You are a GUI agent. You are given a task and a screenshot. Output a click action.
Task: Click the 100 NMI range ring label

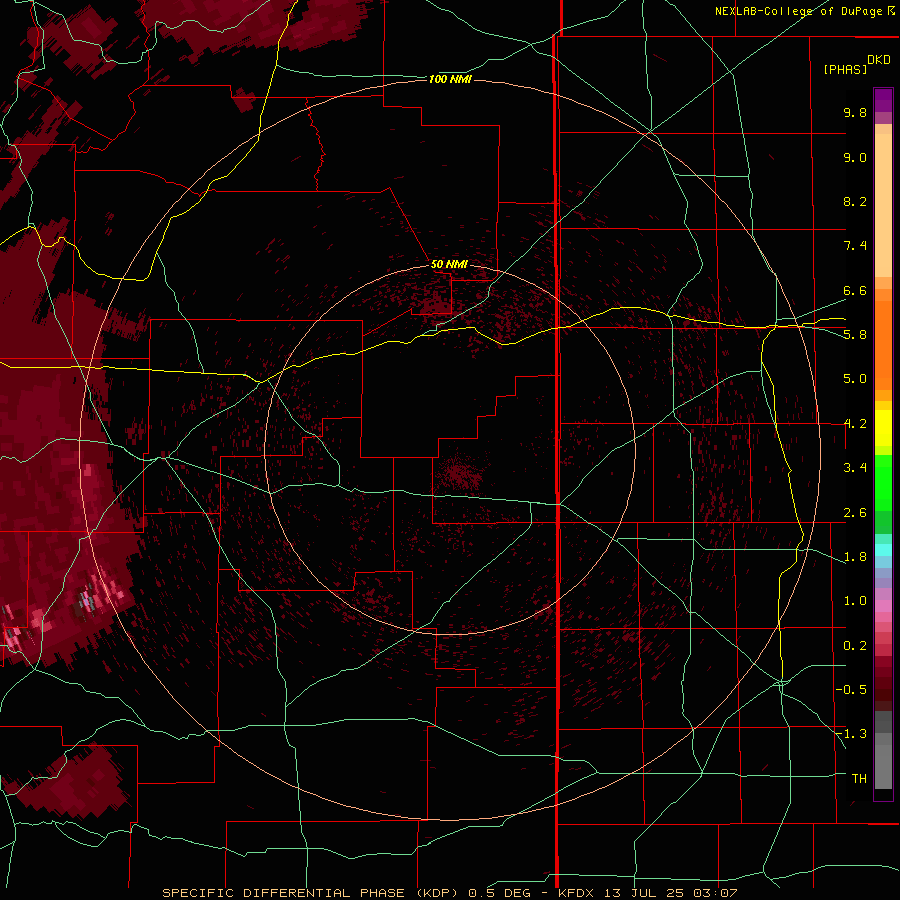(450, 79)
